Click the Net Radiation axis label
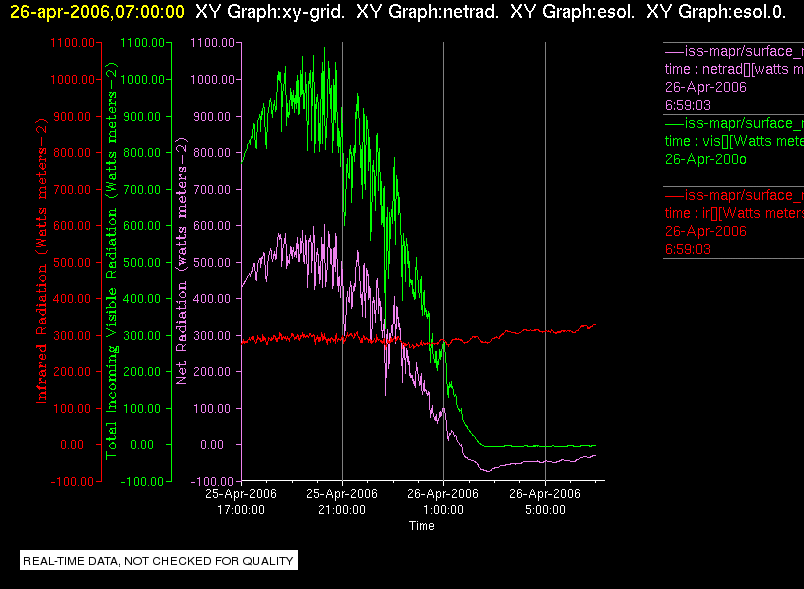 tap(181, 261)
